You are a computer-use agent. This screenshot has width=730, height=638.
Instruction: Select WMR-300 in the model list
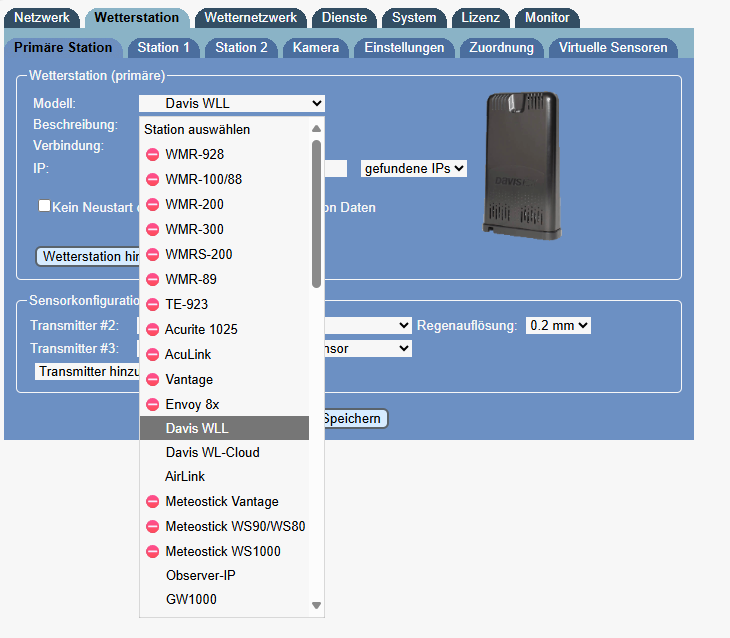pos(224,230)
